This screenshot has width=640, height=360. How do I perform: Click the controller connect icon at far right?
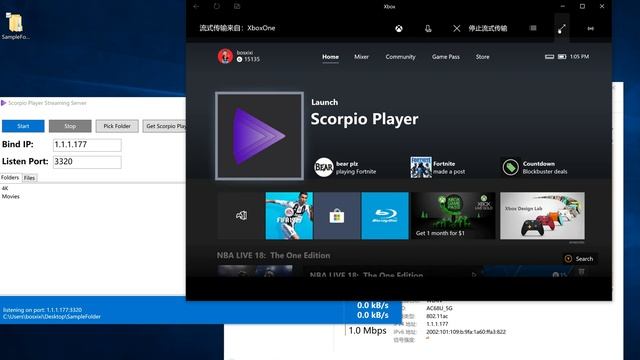(x=590, y=29)
